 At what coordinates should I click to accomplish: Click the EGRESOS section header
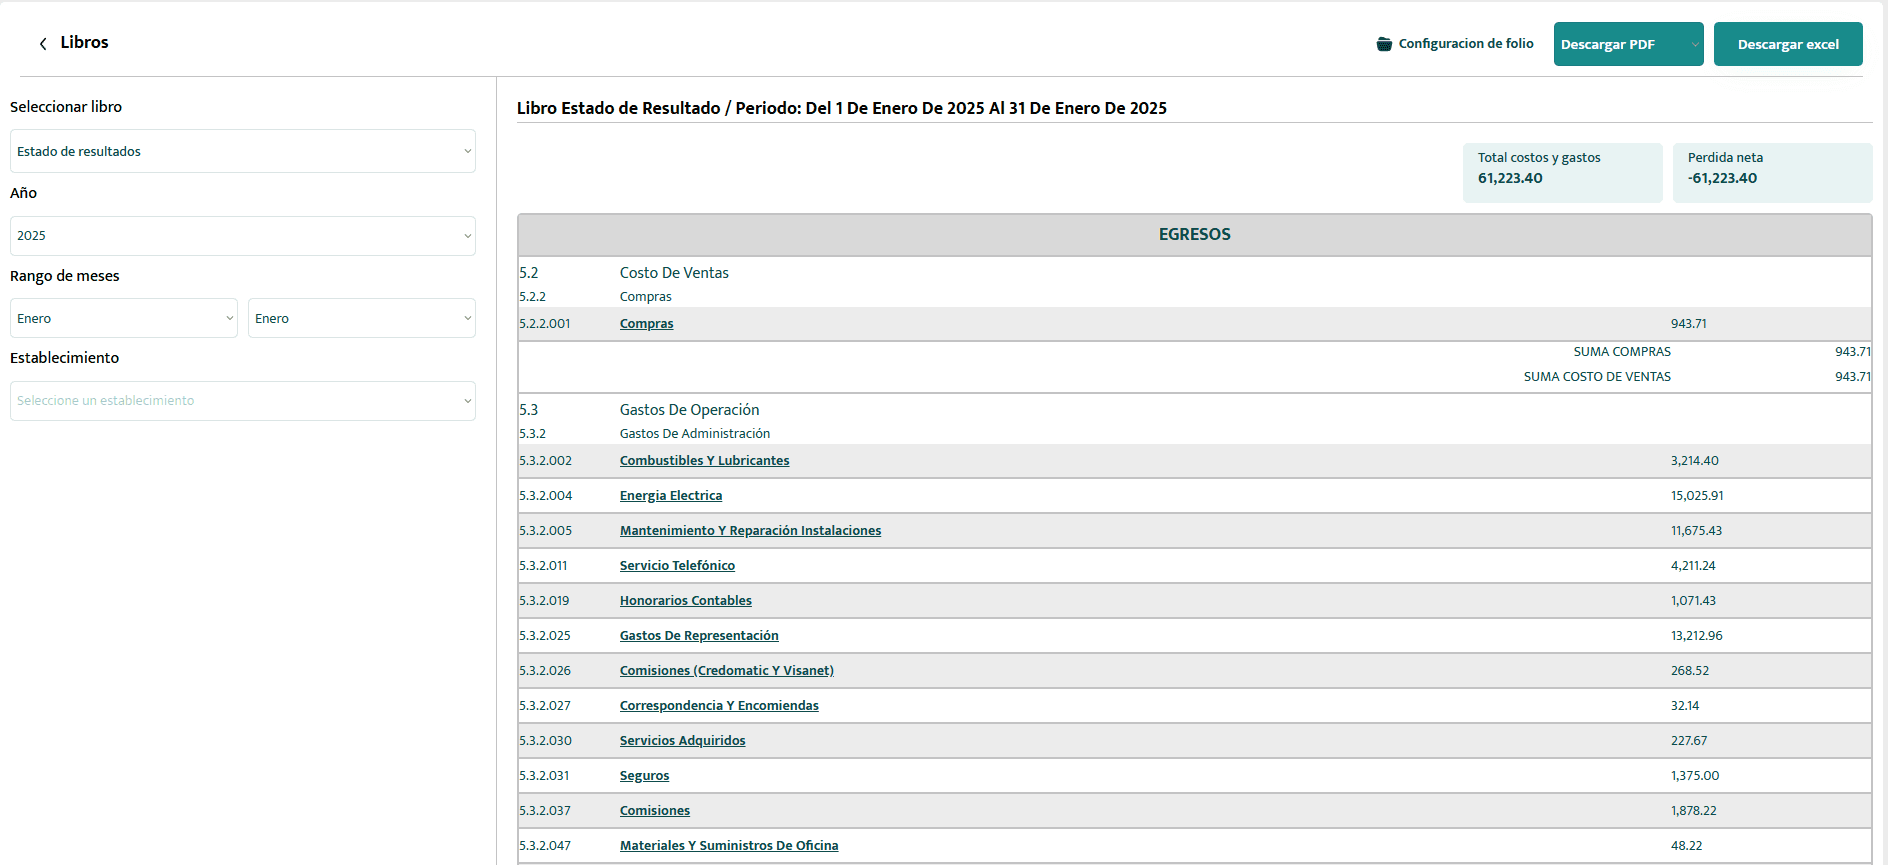point(1194,235)
